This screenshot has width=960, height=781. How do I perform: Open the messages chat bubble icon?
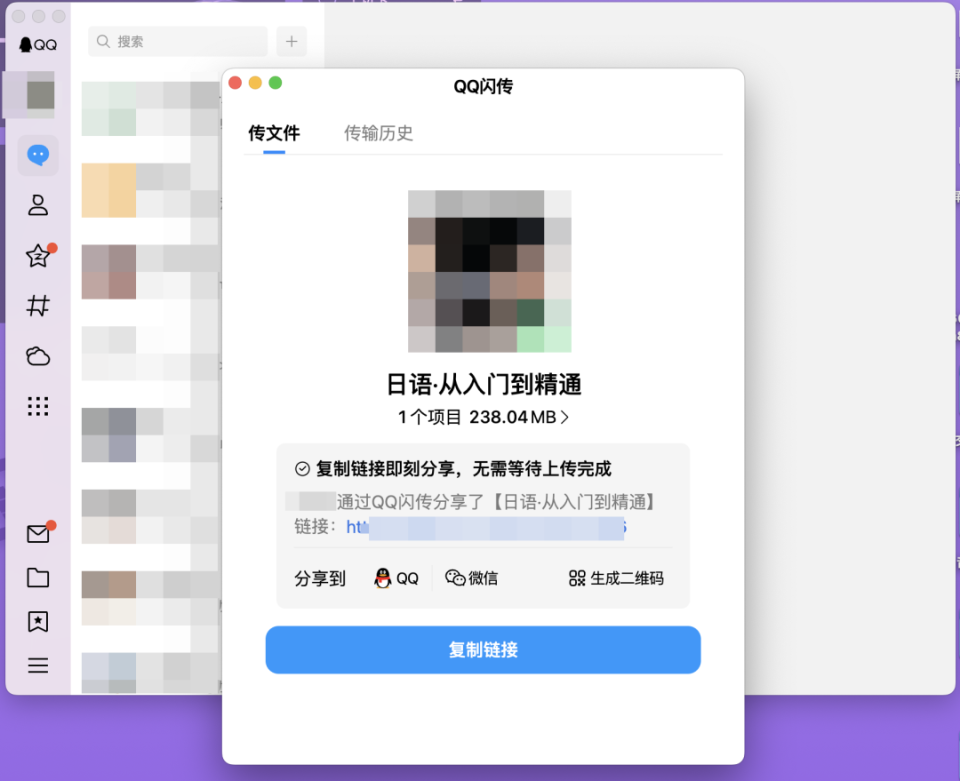click(38, 155)
